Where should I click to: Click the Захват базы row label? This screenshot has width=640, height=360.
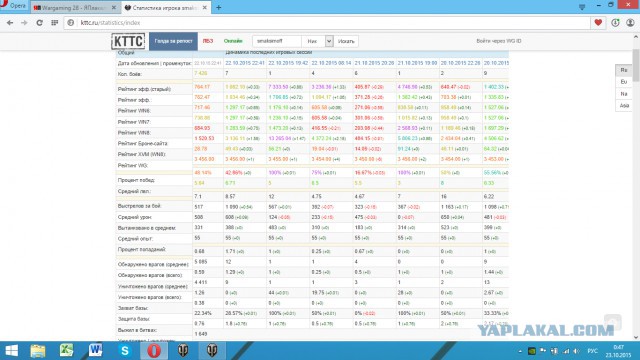click(x=133, y=308)
